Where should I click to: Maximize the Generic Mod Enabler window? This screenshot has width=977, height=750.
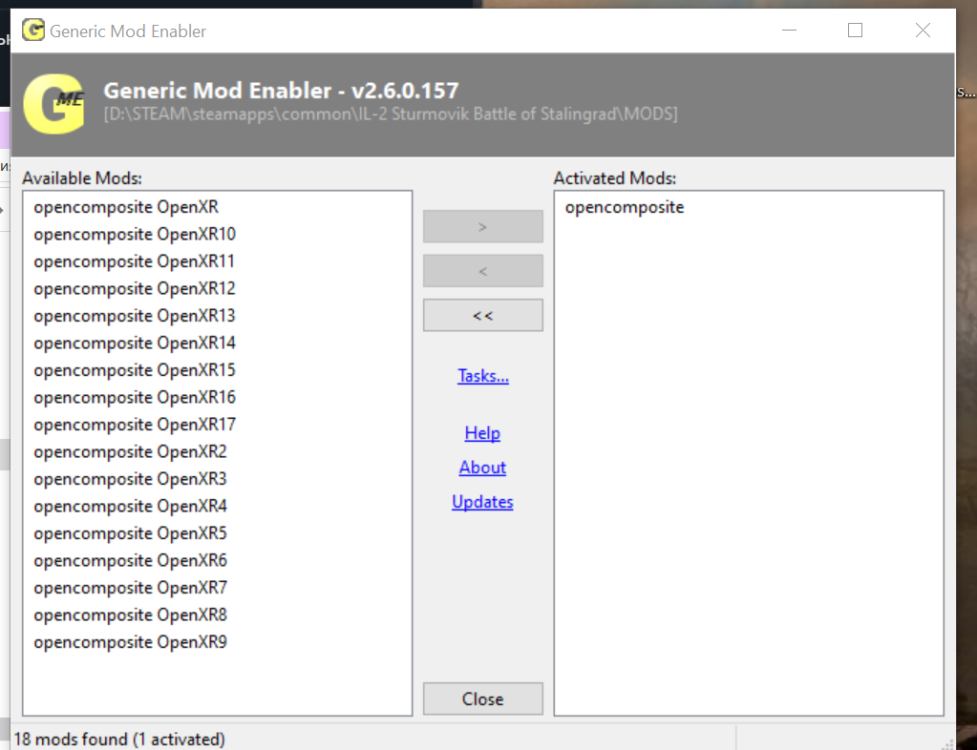tap(855, 30)
